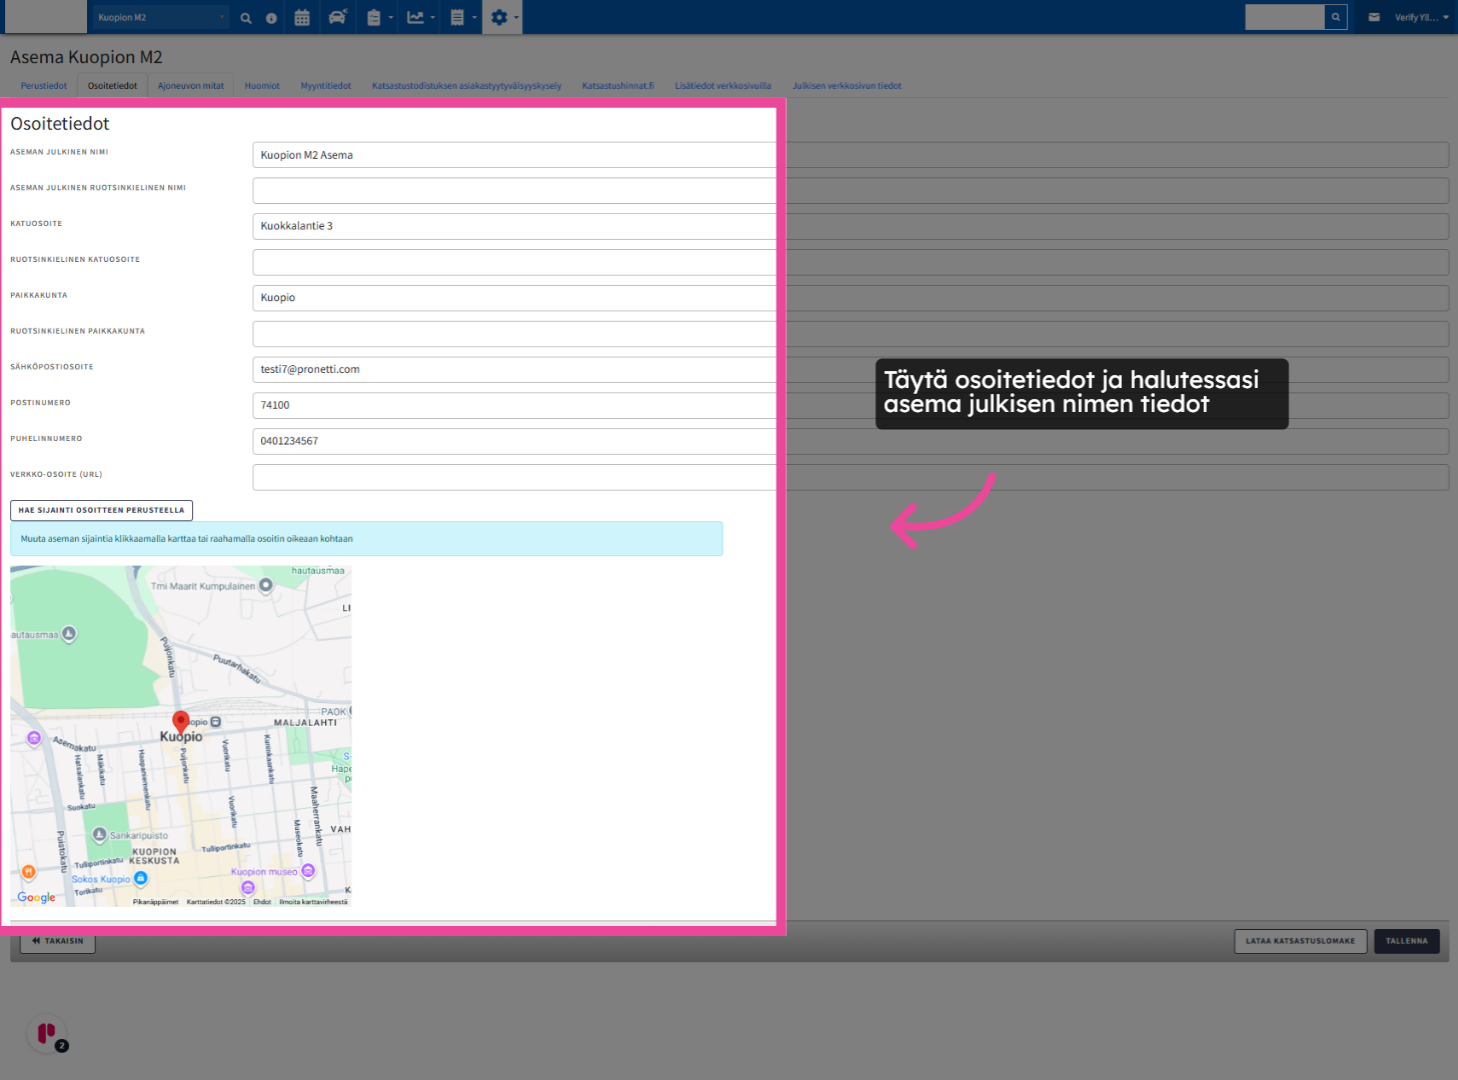1458x1080 pixels.
Task: Open the clipboard menu in top toolbar
Action: (378, 17)
